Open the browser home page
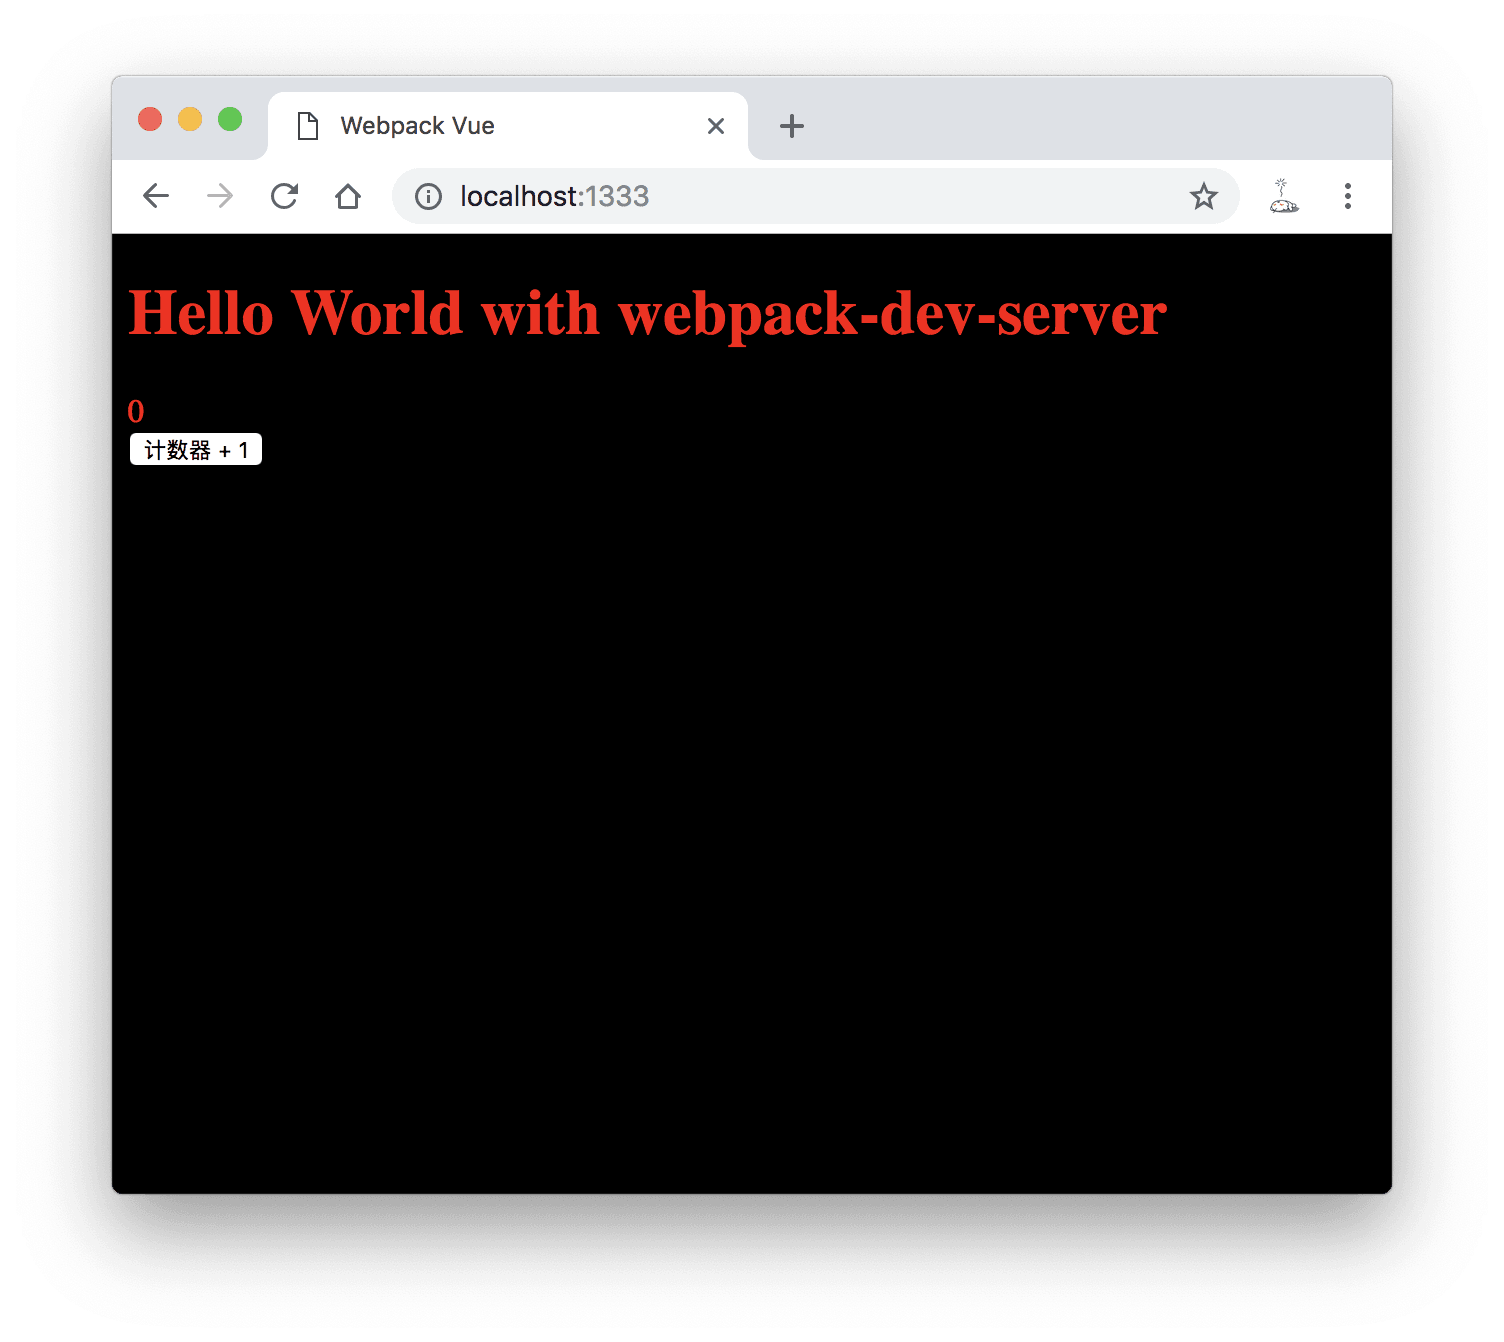1504x1342 pixels. (x=348, y=196)
